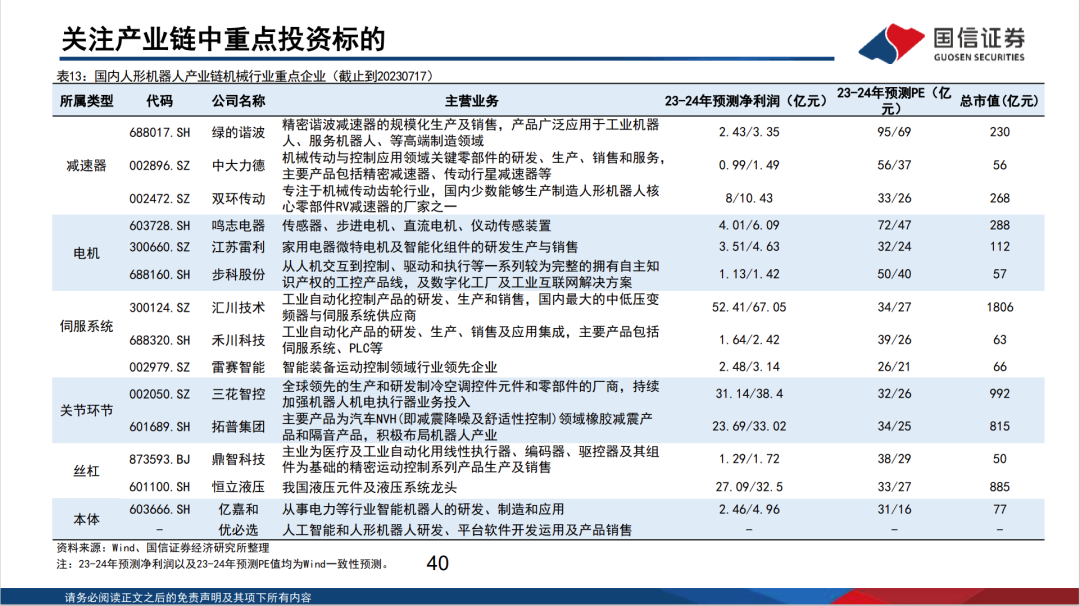Click the 主营业务 column header
The image size is (1080, 606).
tap(471, 101)
